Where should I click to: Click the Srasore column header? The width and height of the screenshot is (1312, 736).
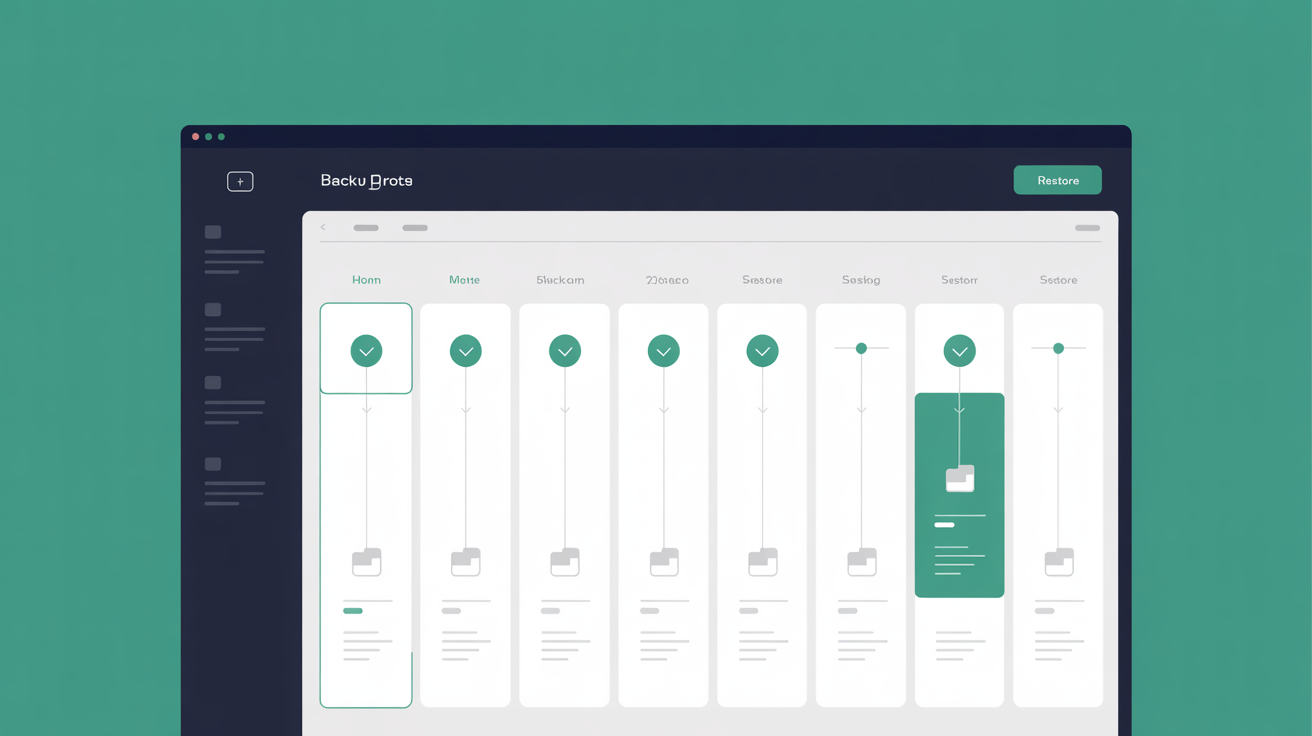(x=762, y=280)
